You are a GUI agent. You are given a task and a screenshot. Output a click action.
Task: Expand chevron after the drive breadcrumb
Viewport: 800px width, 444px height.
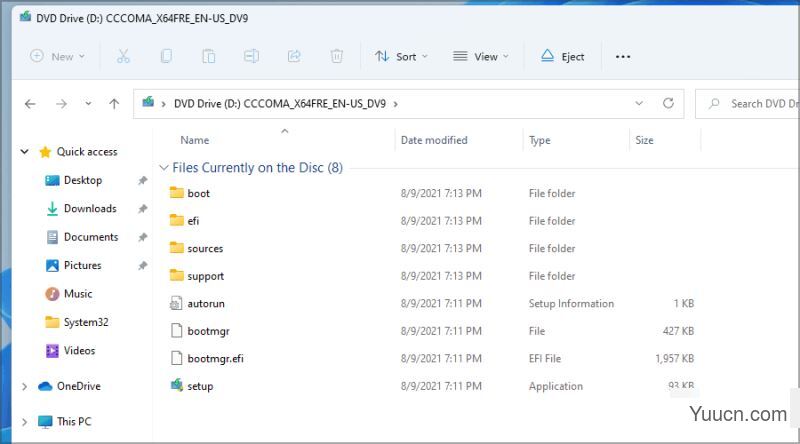[x=395, y=104]
